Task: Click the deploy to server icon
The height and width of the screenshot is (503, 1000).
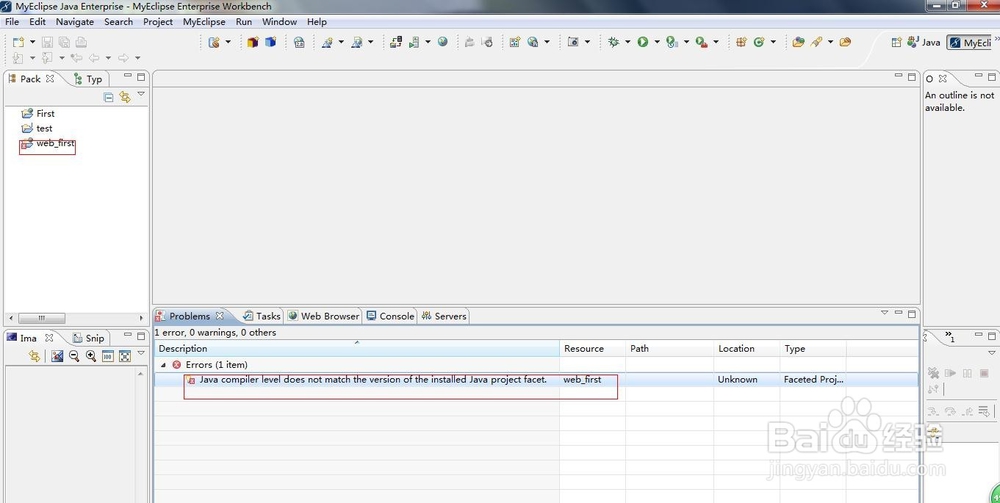Action: tap(396, 42)
